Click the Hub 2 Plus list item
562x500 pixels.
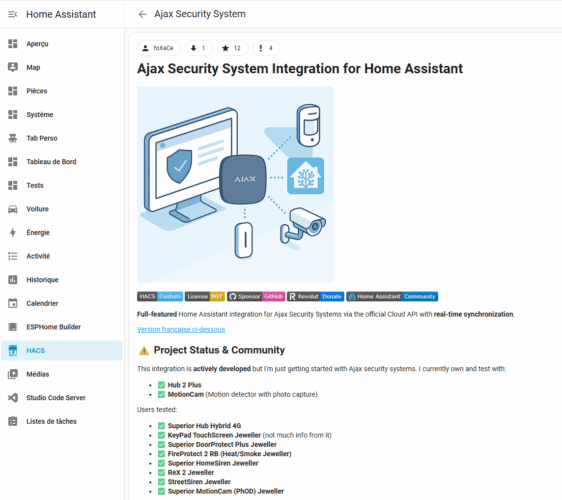tap(185, 385)
